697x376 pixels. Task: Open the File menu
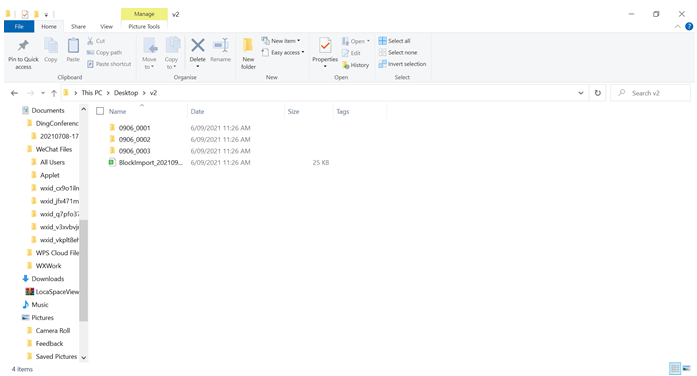click(x=19, y=27)
